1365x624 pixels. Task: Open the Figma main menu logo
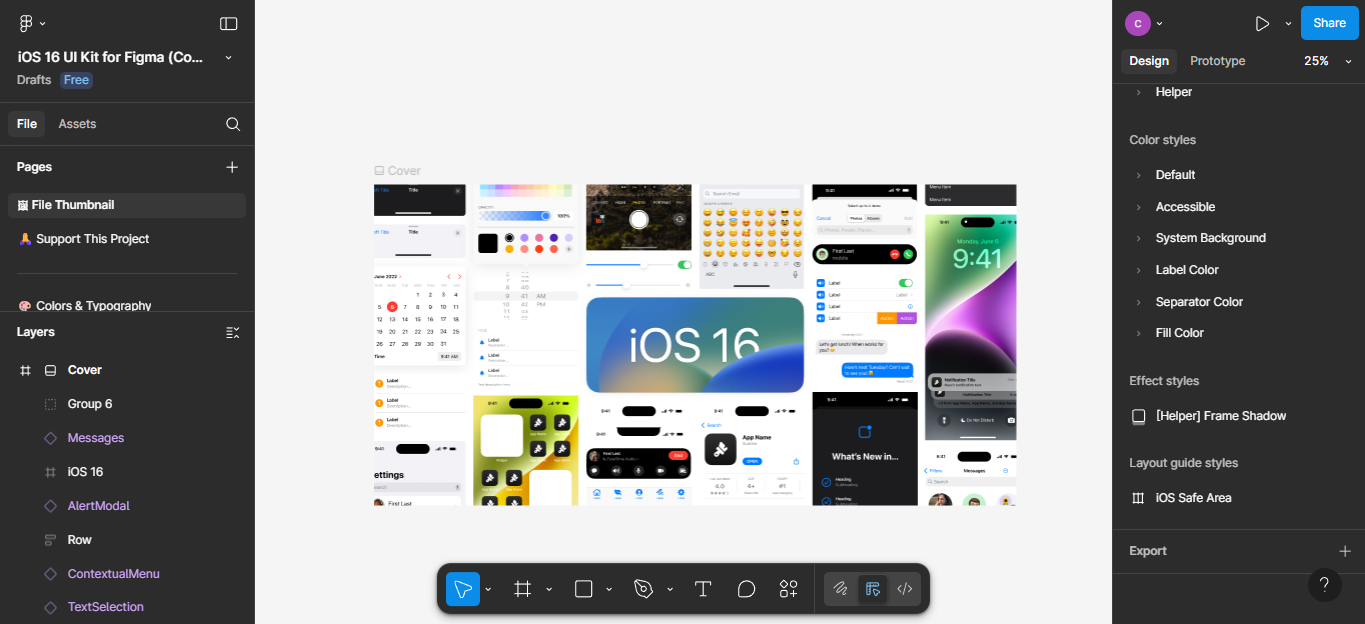(26, 23)
